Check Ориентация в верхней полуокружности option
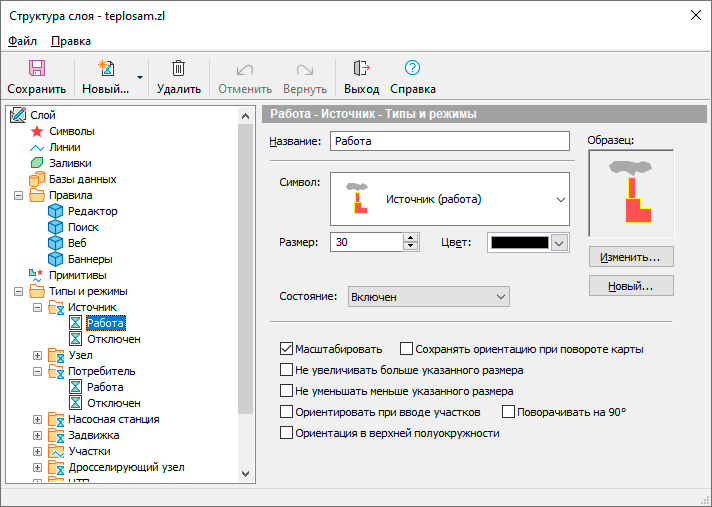Screen dimensions: 712x507 (x=288, y=433)
